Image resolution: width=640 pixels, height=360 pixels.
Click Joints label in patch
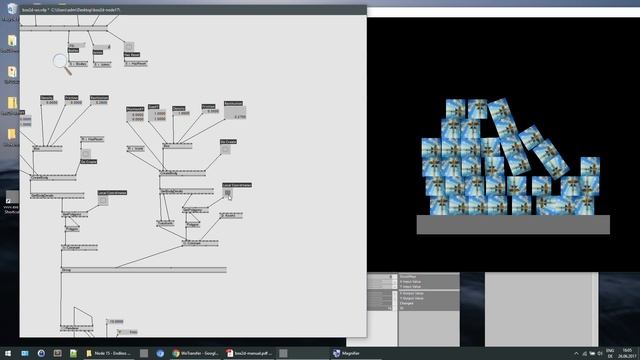(98, 52)
